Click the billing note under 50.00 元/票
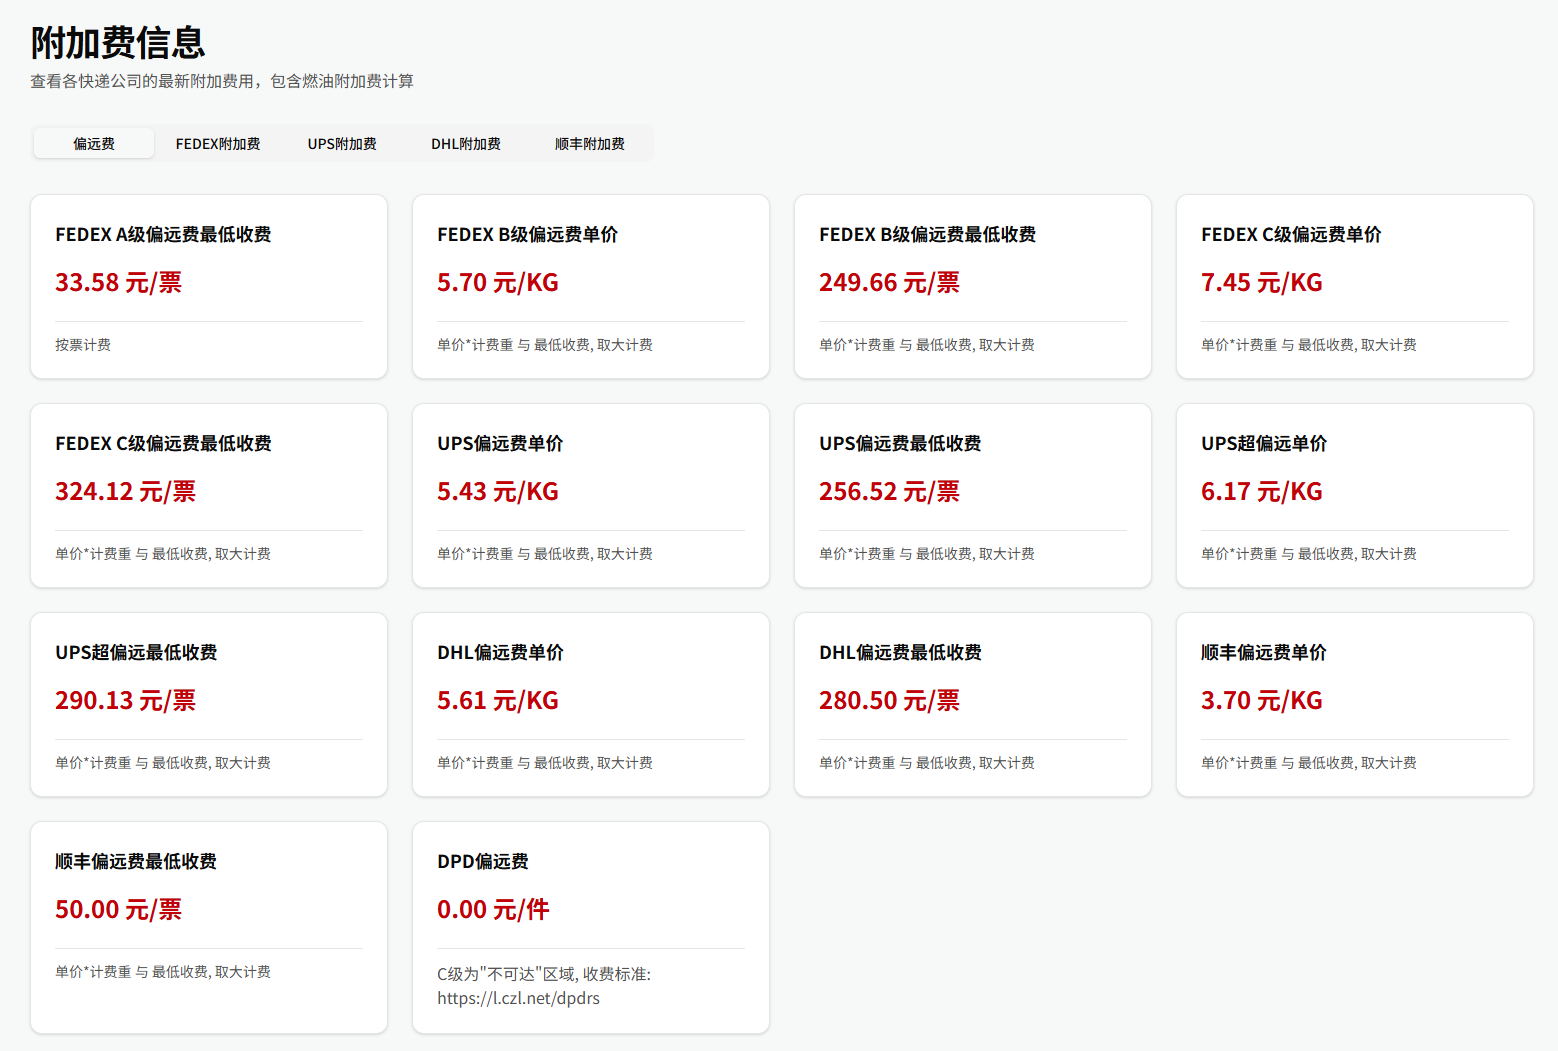Viewport: 1558px width, 1051px height. point(163,972)
